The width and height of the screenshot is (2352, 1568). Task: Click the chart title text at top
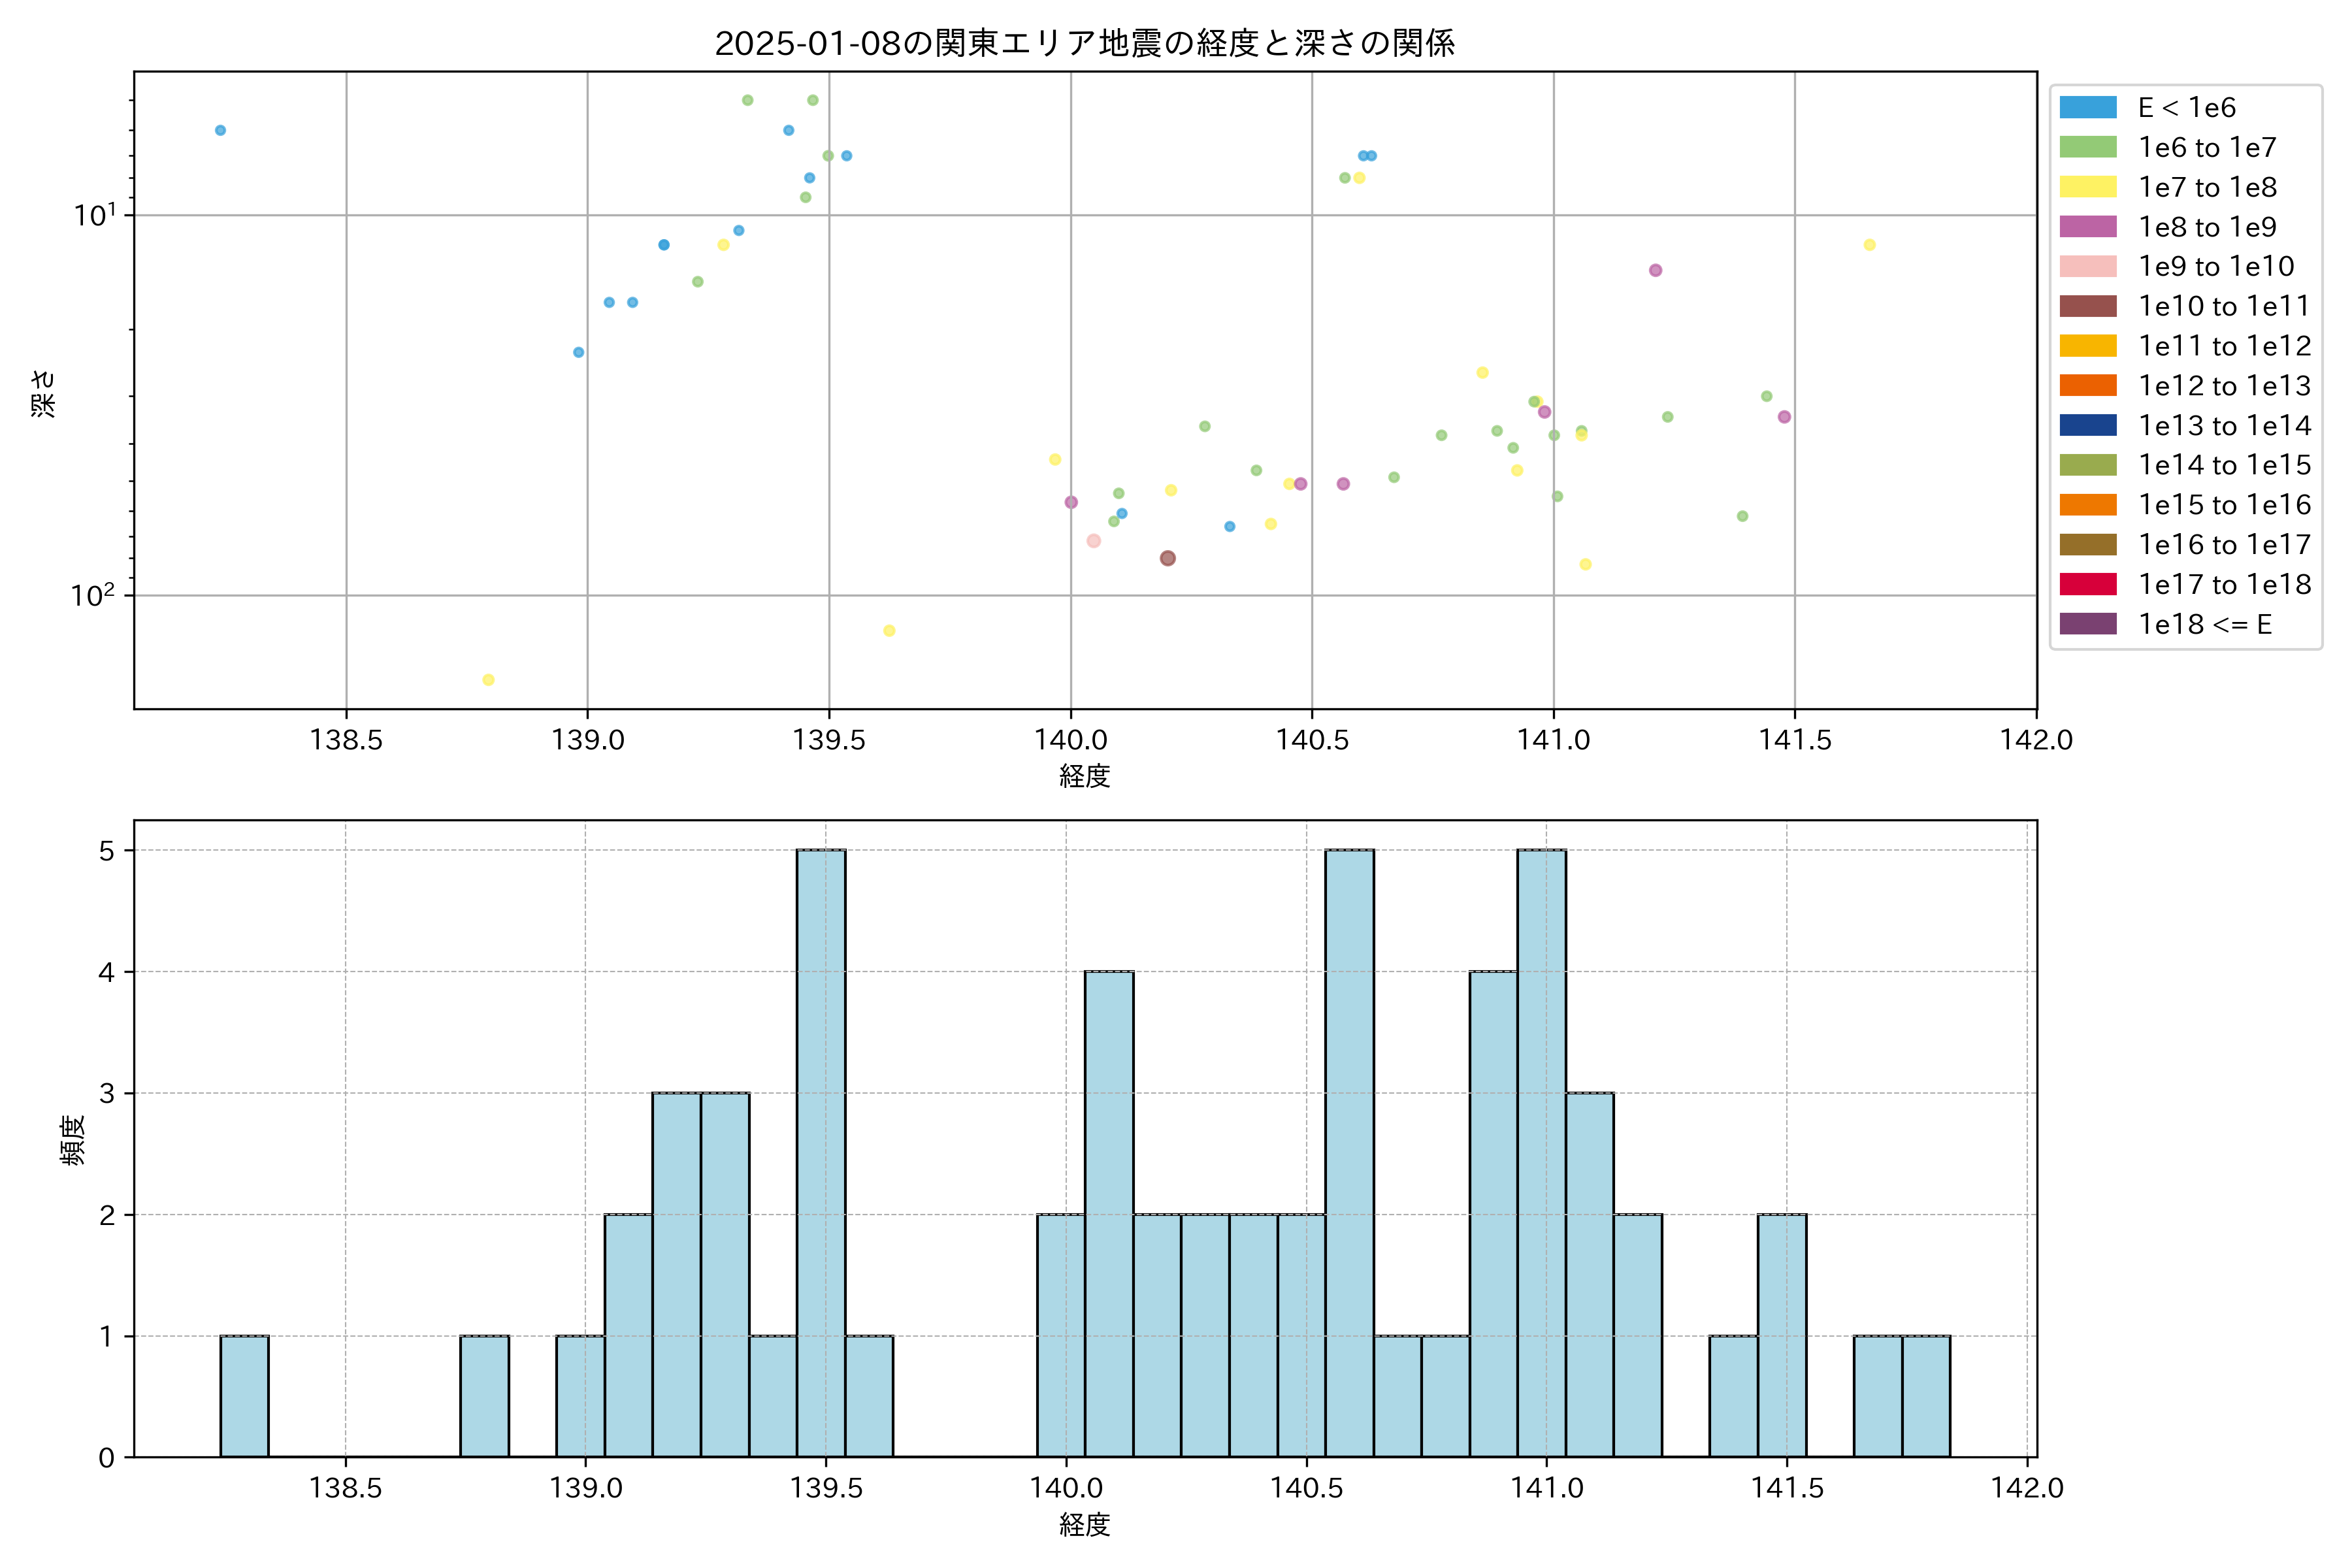[1084, 43]
